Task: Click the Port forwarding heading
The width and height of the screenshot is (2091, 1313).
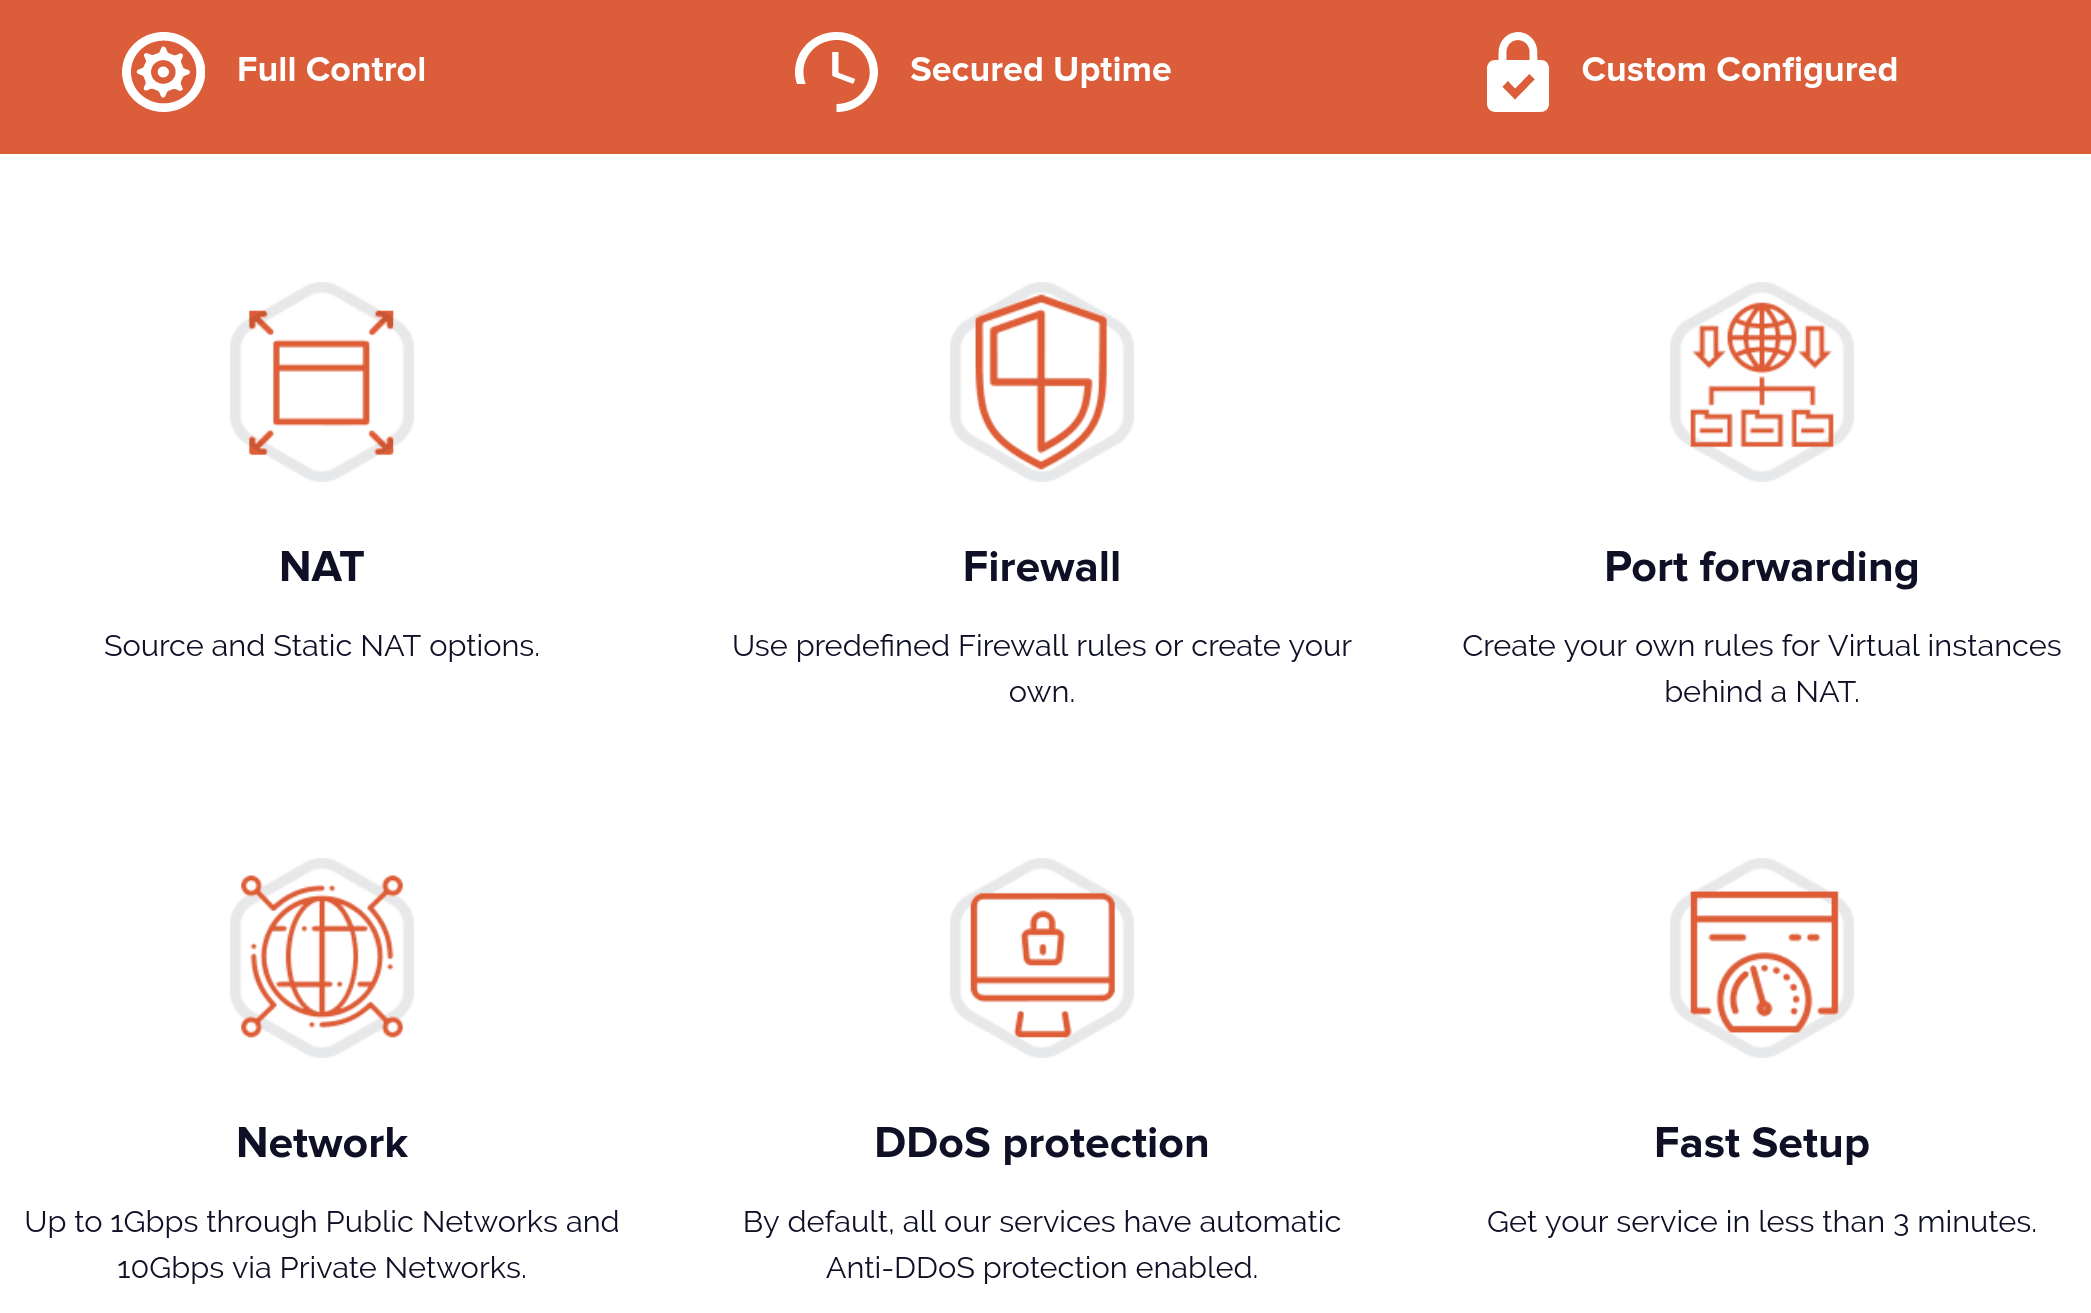Action: 1762,566
